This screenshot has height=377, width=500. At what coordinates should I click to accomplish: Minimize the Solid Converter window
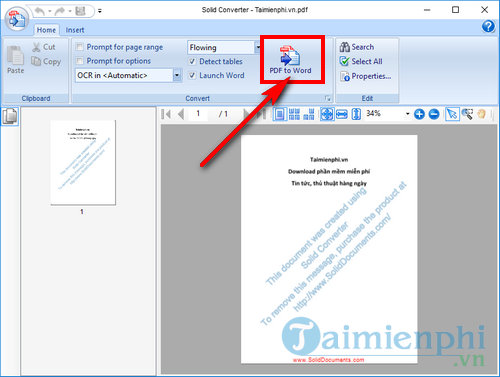427,10
